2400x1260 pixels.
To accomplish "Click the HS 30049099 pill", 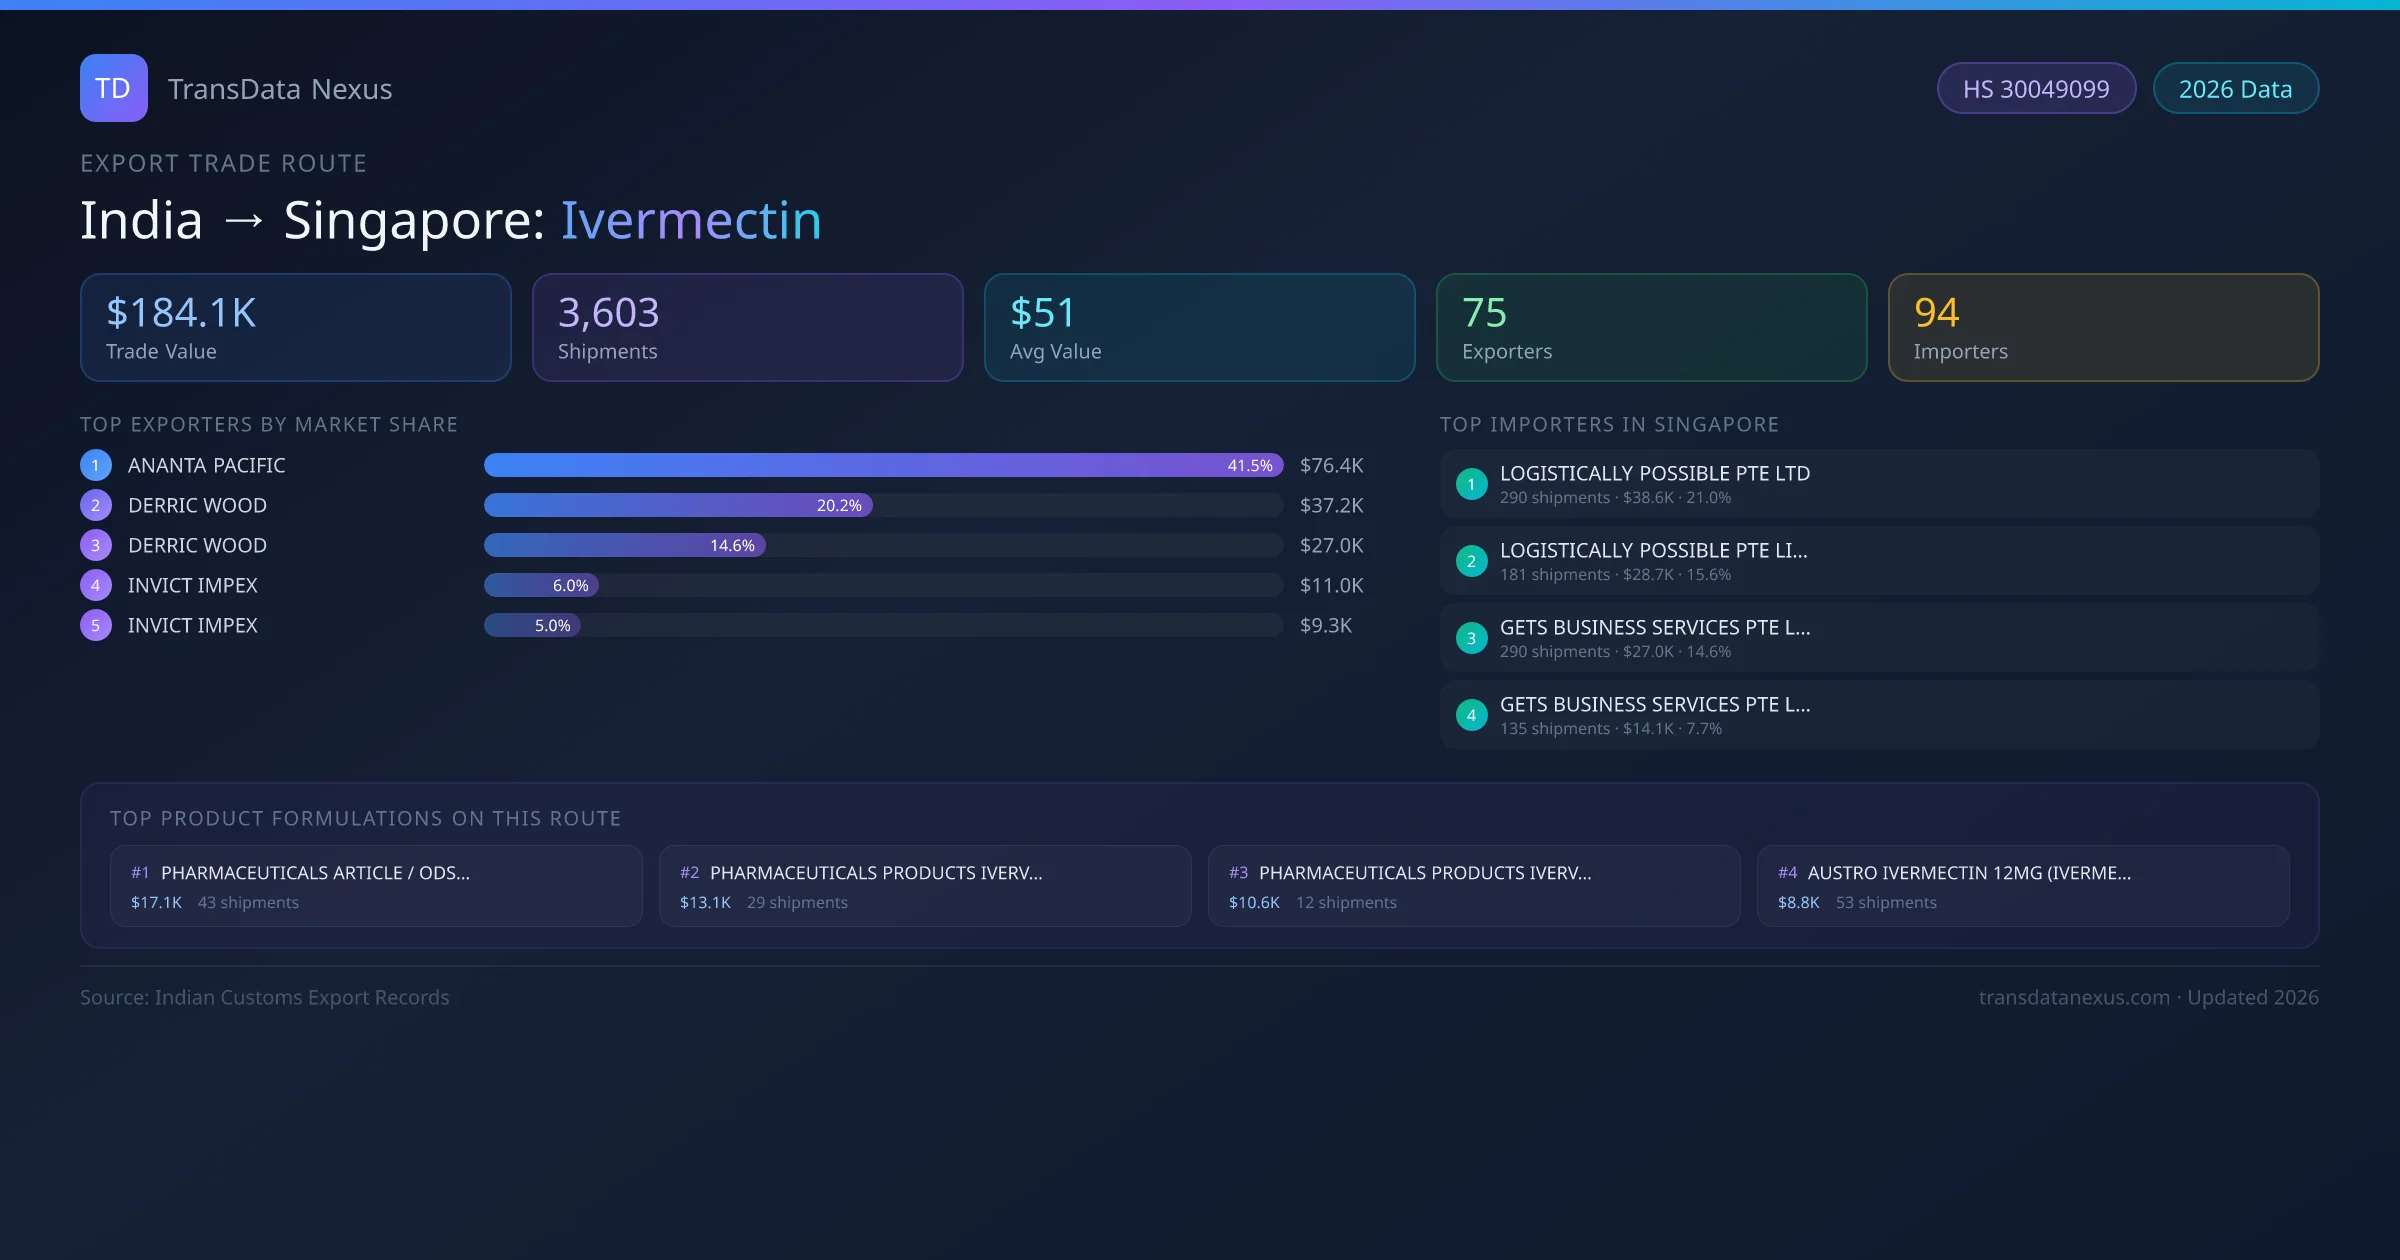I will [x=2036, y=89].
